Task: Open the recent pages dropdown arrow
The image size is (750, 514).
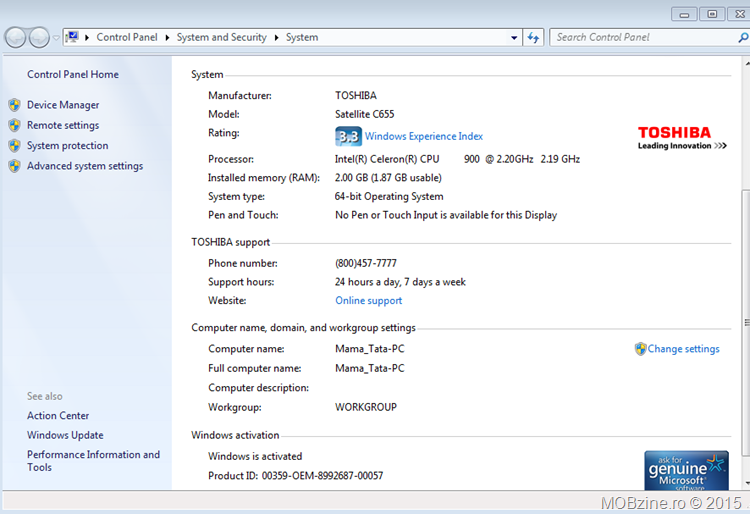Action: [x=56, y=38]
